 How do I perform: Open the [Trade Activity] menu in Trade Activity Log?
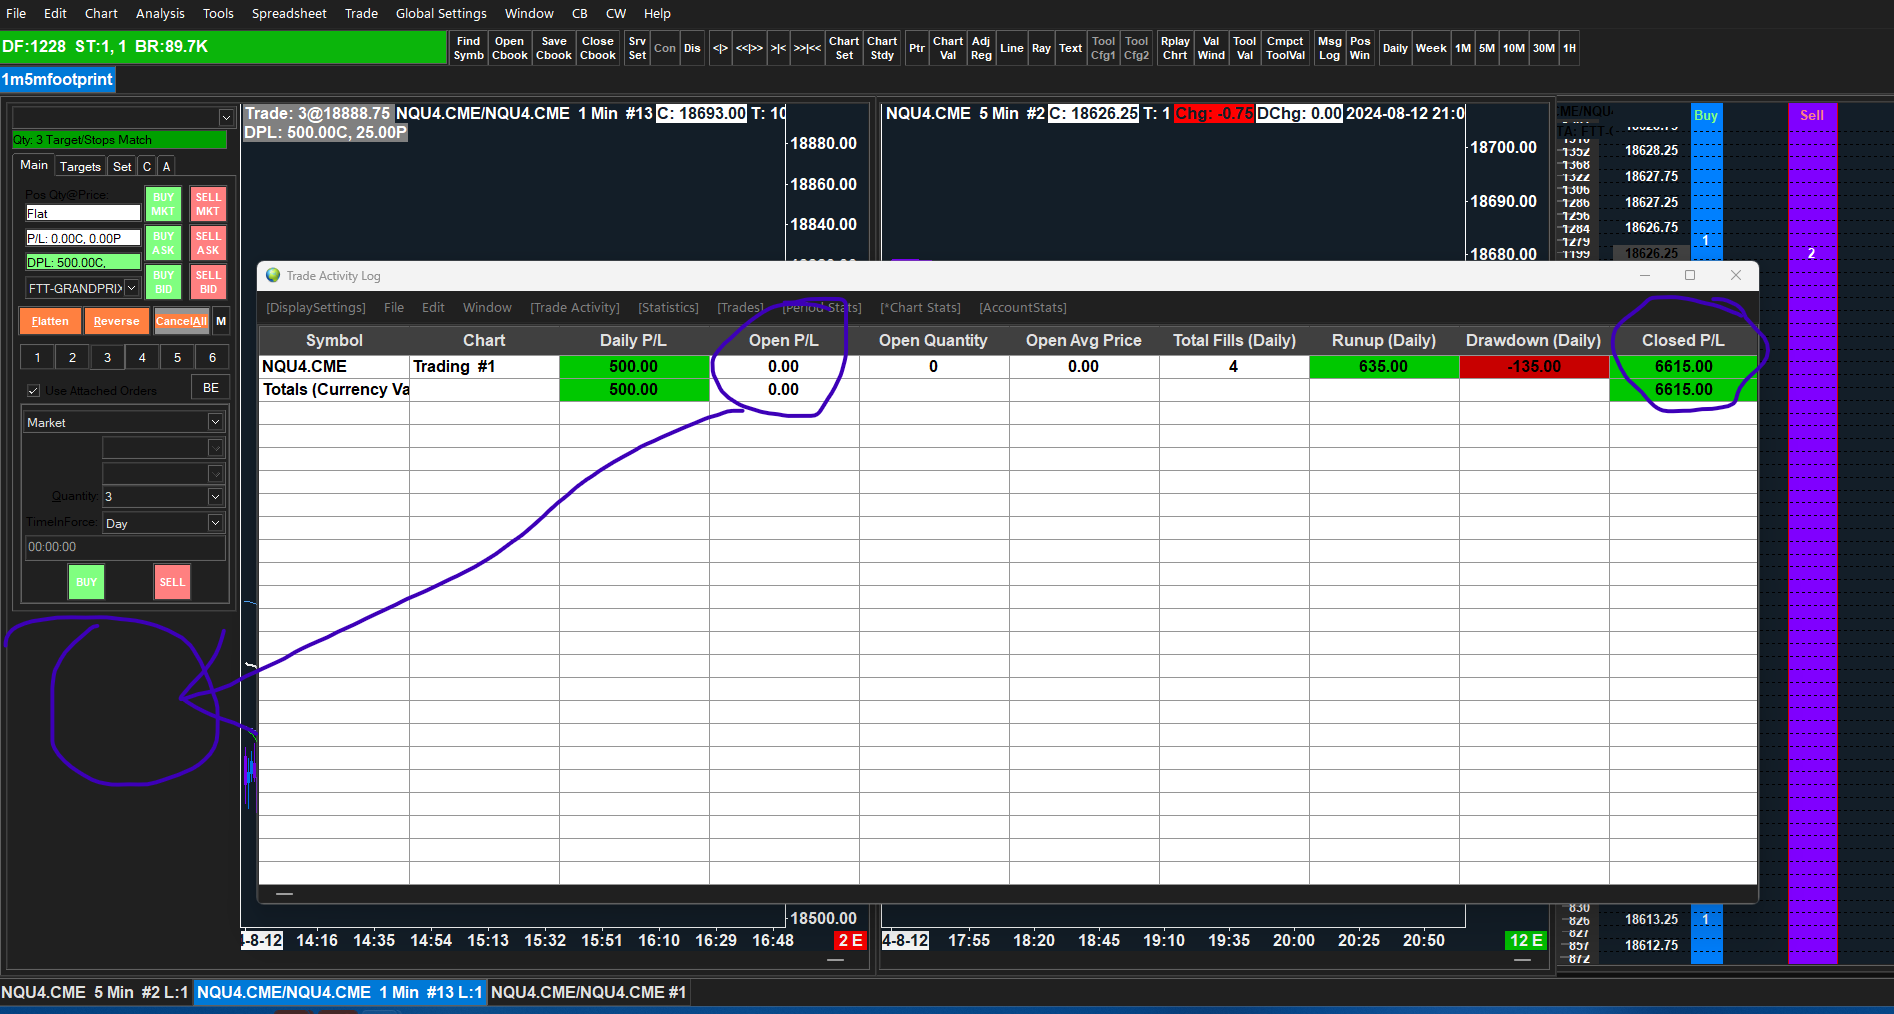click(x=575, y=308)
